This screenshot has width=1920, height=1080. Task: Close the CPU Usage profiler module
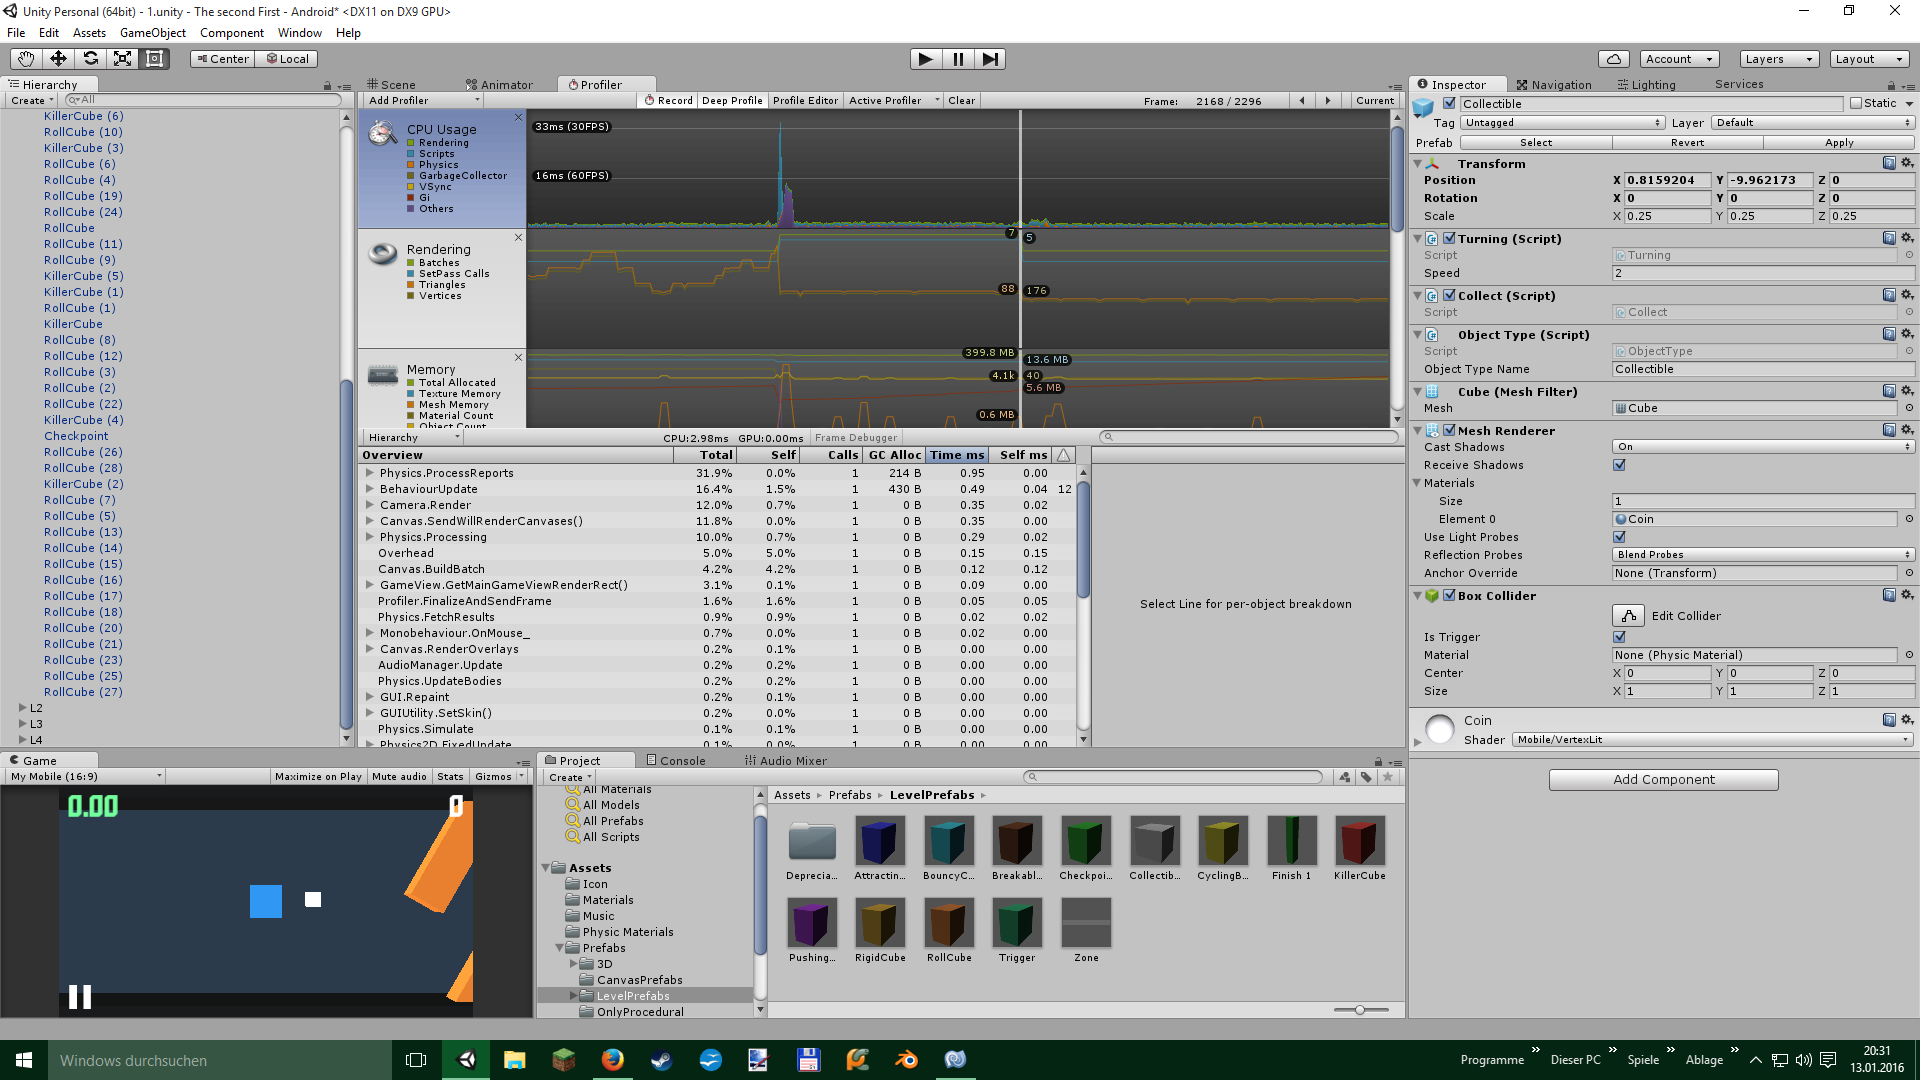tap(518, 118)
